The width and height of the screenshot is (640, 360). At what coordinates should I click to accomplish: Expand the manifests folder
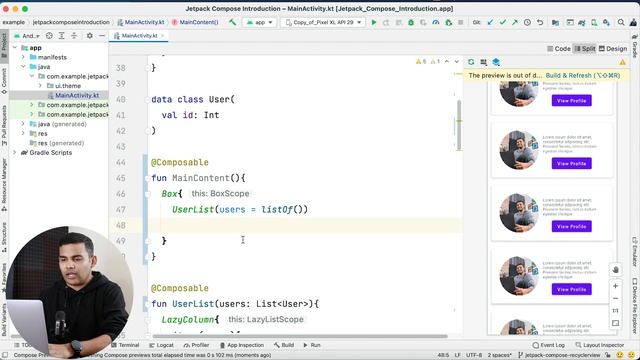point(23,57)
